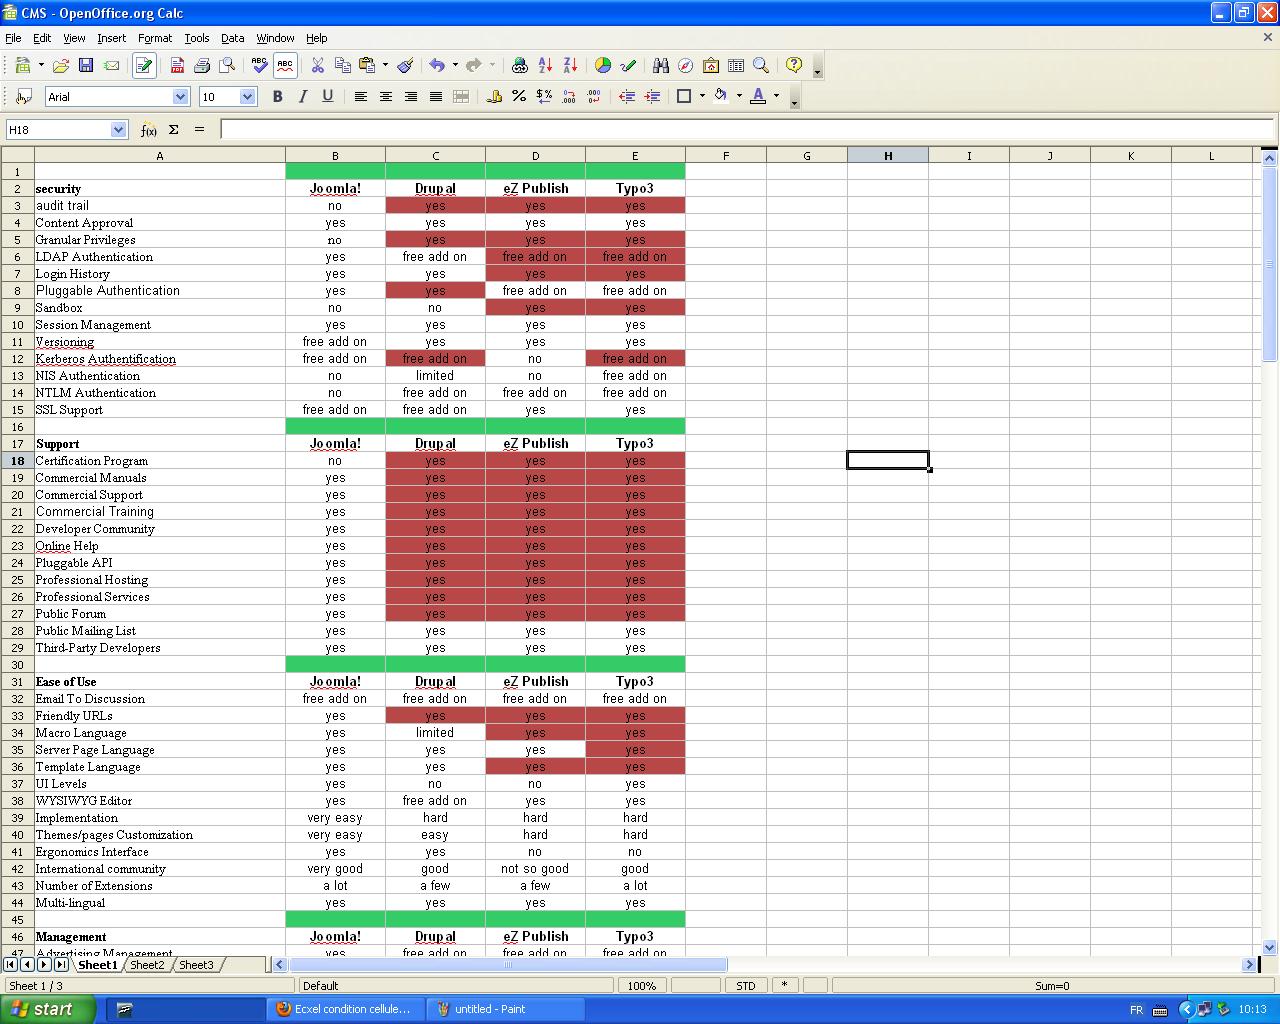The height and width of the screenshot is (1024, 1280).
Task: Open the Font Name dropdown
Action: click(x=181, y=96)
